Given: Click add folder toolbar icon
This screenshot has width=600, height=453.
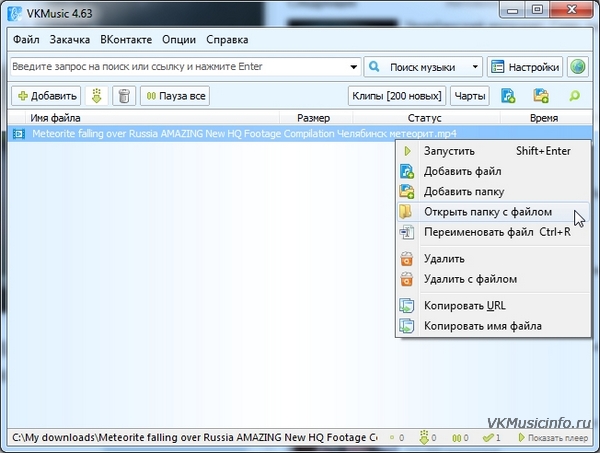Looking at the screenshot, I should [x=541, y=96].
